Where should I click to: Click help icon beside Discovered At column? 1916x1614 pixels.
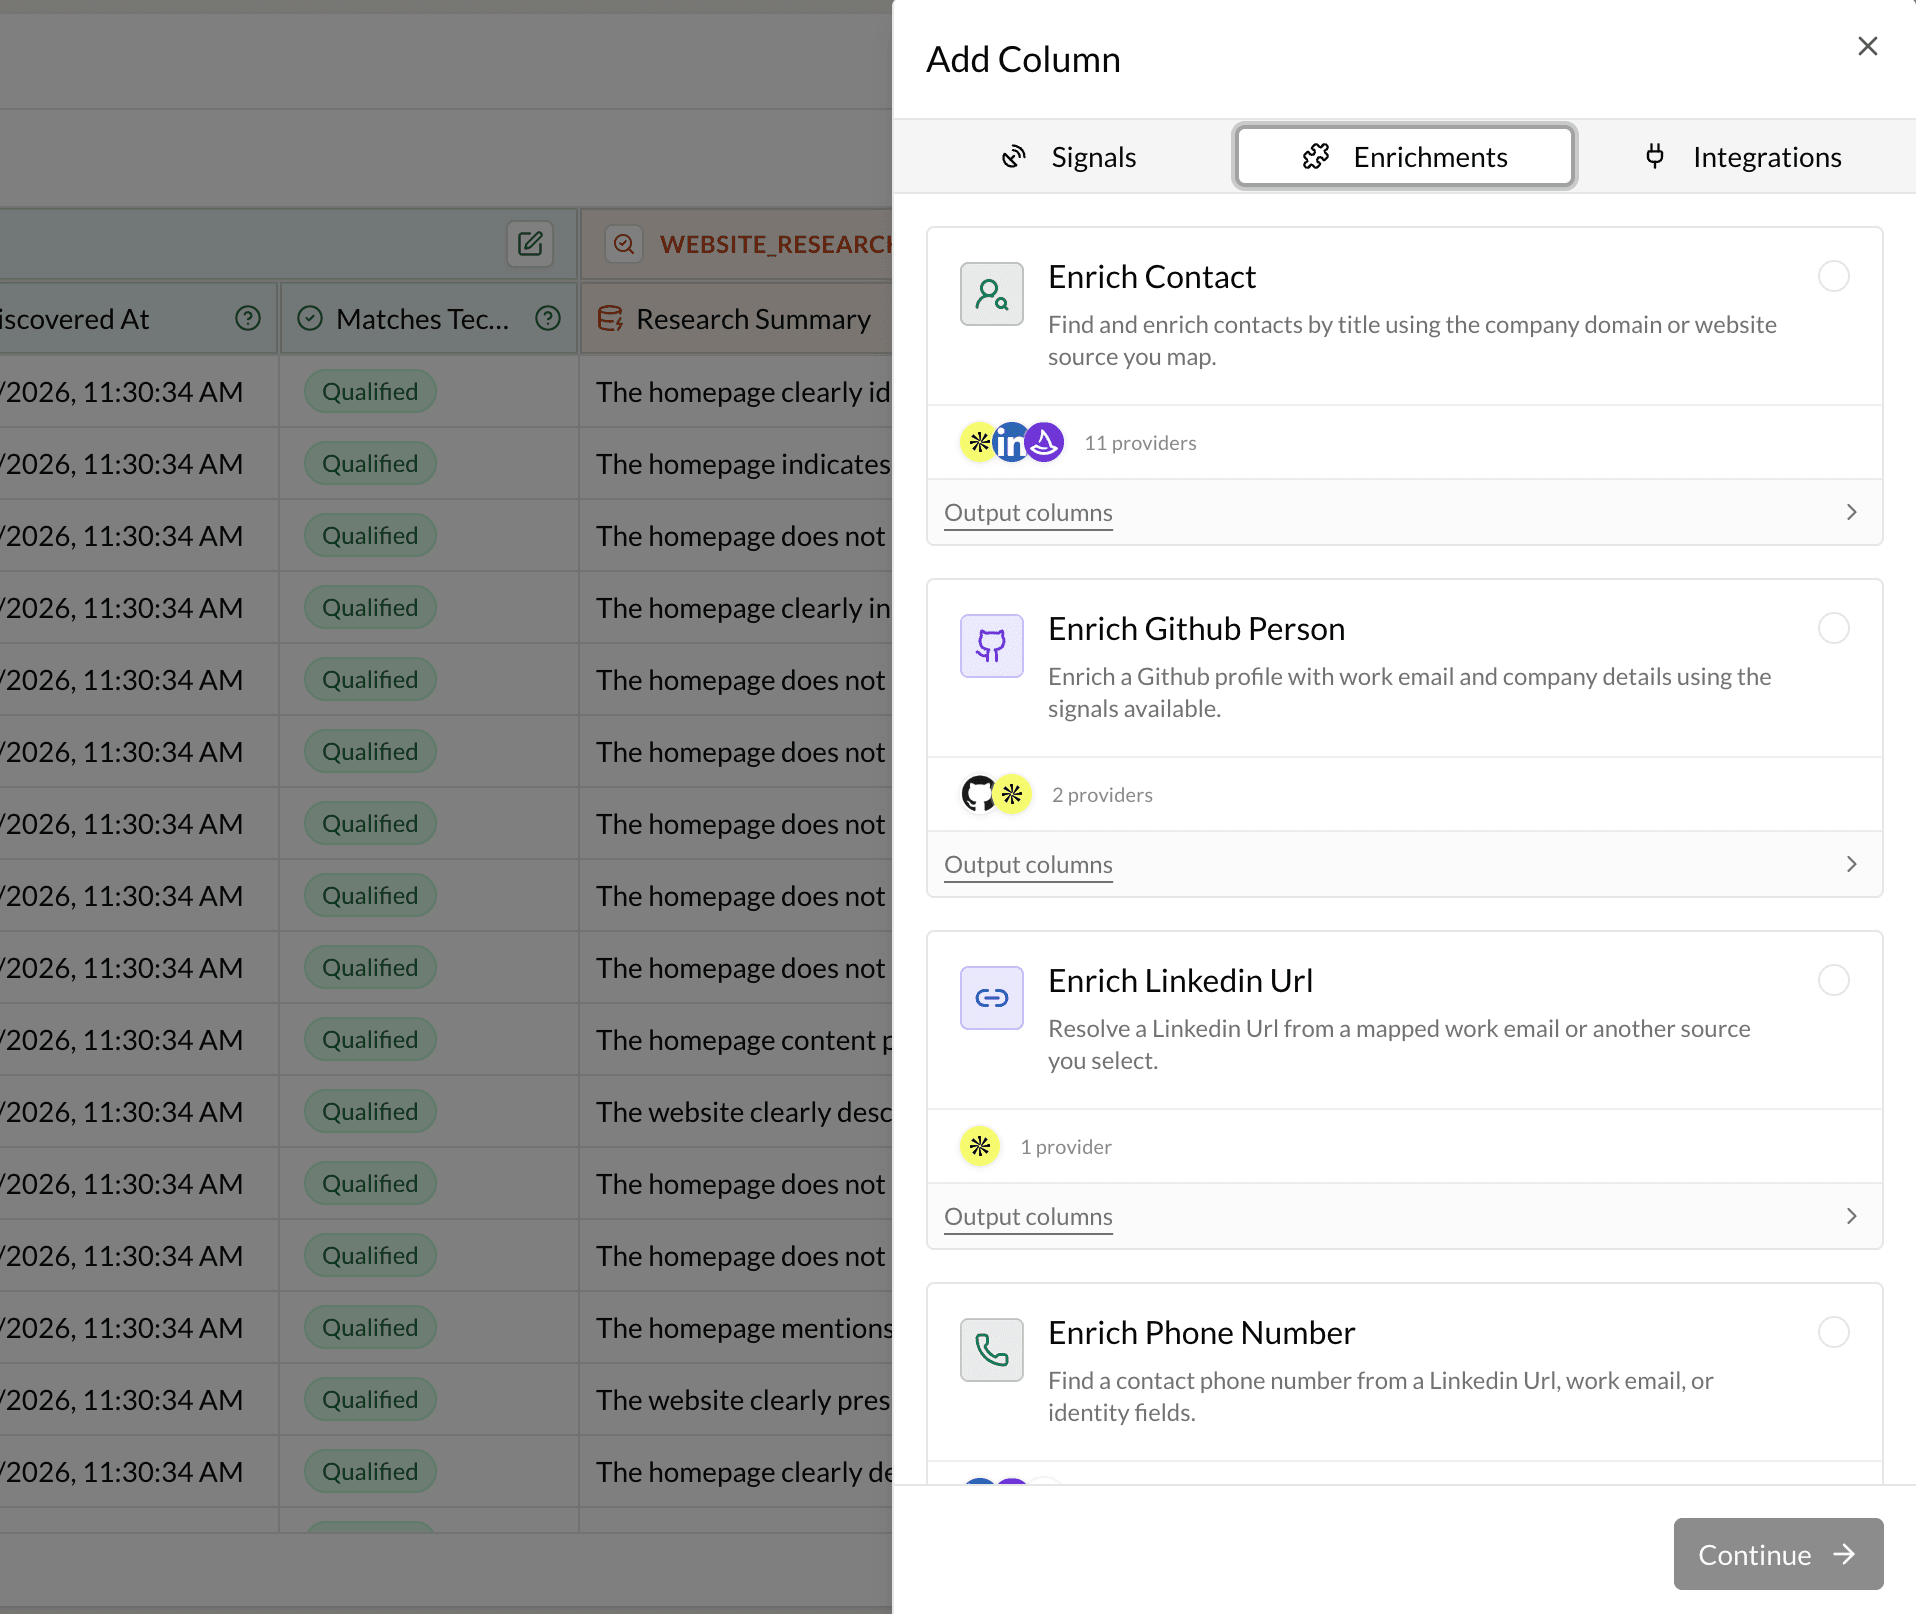click(247, 319)
